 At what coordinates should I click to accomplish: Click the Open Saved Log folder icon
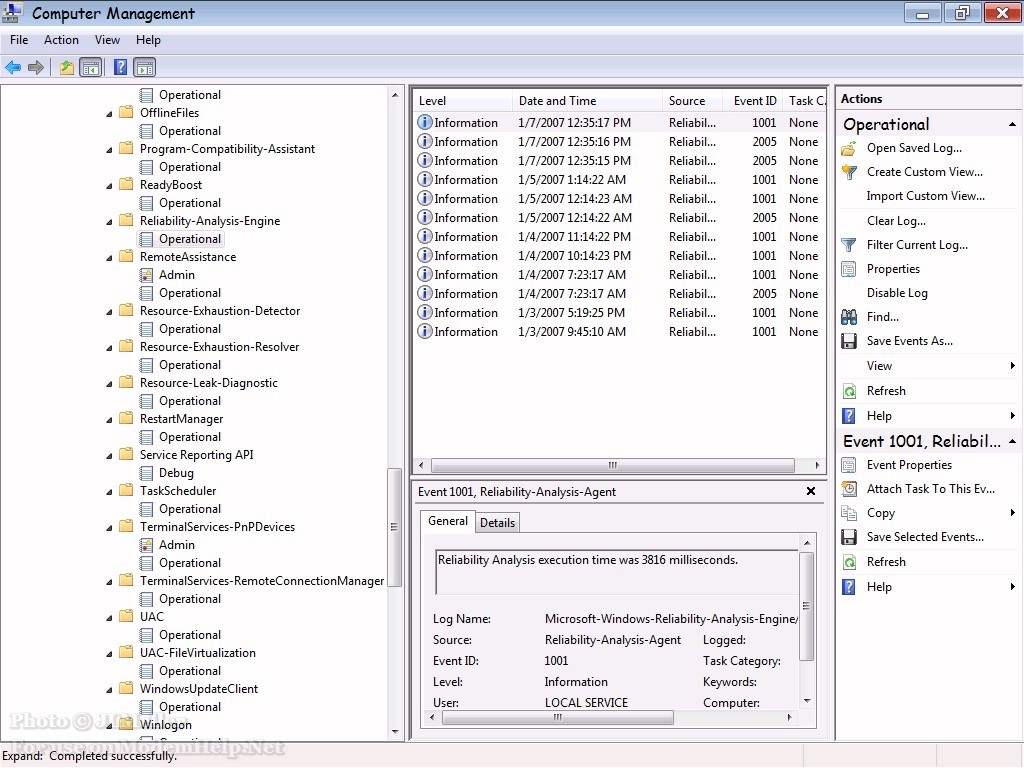pyautogui.click(x=849, y=148)
